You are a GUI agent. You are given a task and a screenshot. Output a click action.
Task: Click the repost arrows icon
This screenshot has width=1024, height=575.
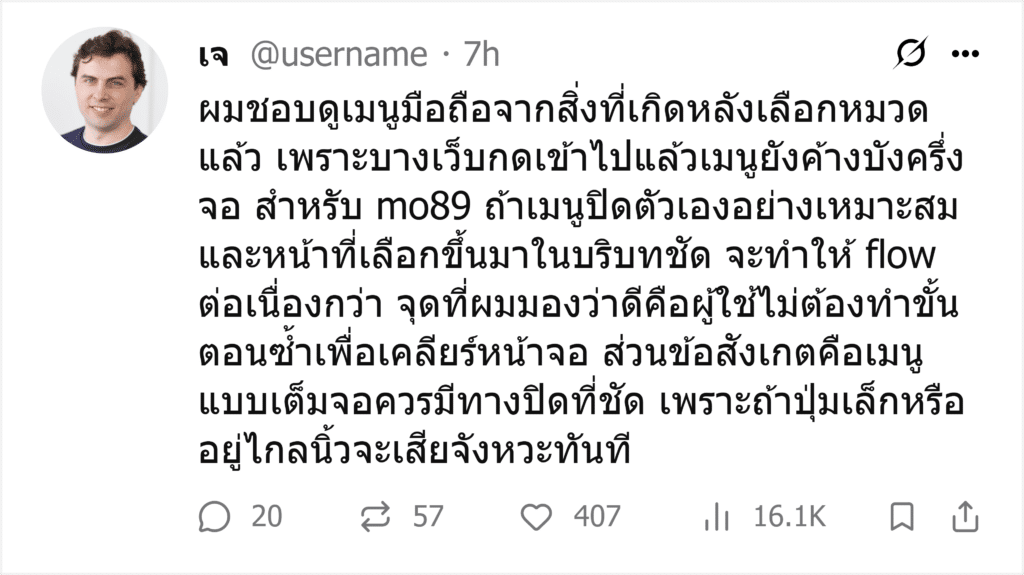375,517
